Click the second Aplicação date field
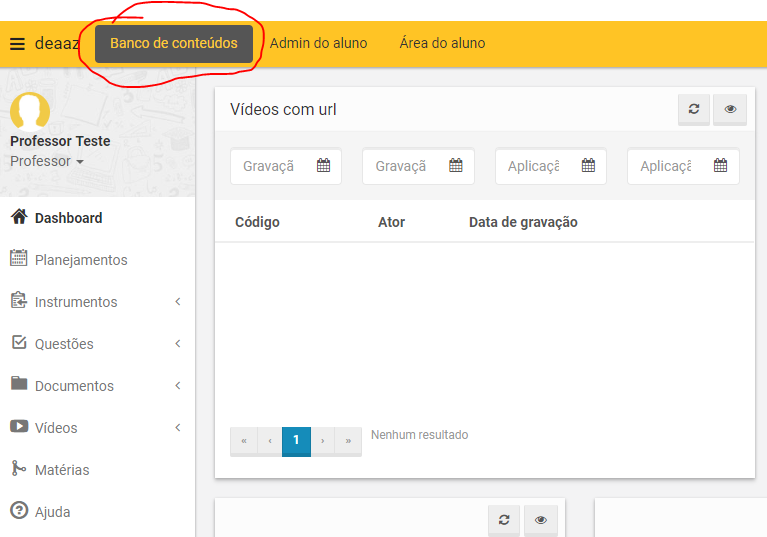The height and width of the screenshot is (537, 767). [x=683, y=166]
